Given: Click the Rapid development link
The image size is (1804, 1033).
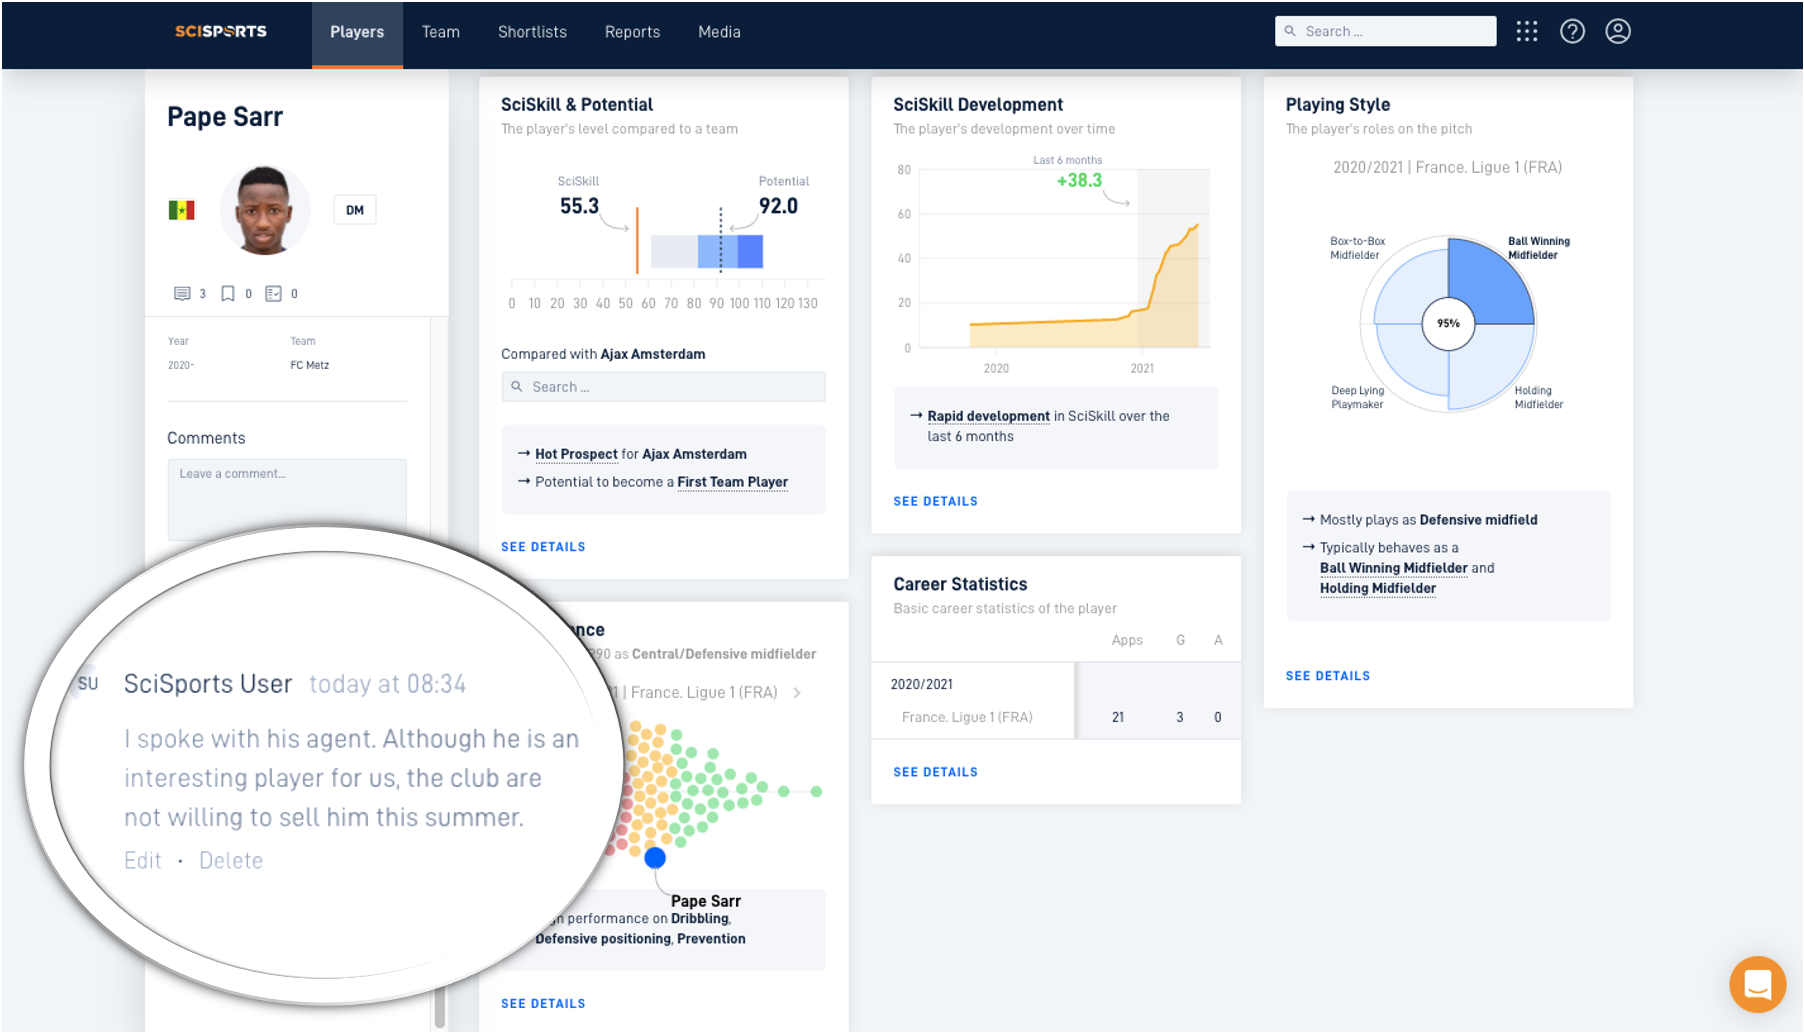Looking at the screenshot, I should click(x=988, y=416).
